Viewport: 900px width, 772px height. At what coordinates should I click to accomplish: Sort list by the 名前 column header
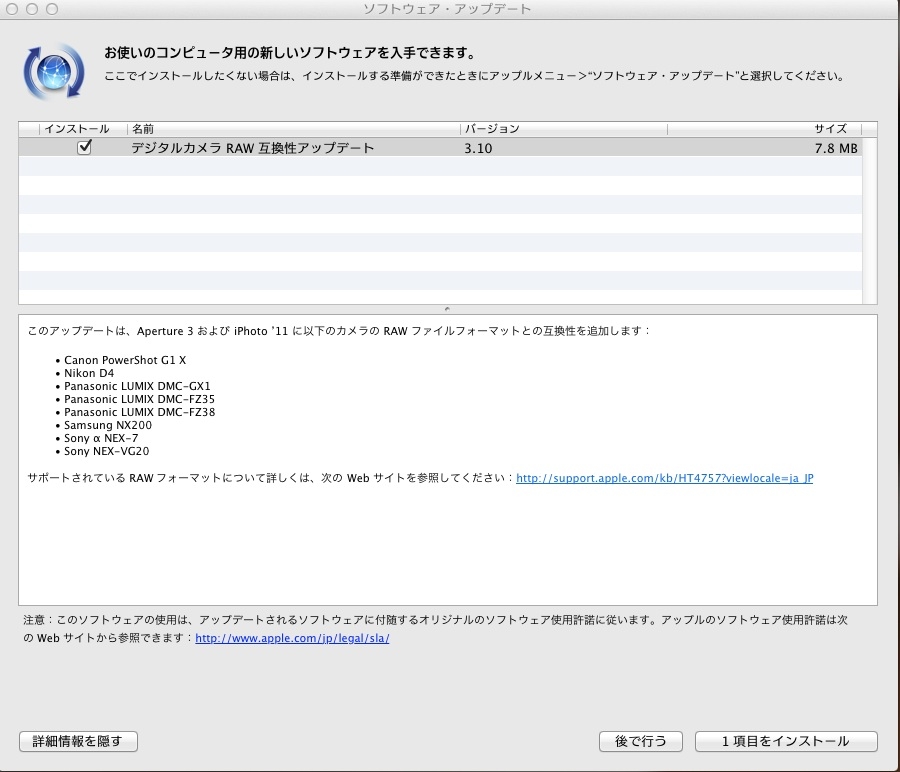pos(294,129)
